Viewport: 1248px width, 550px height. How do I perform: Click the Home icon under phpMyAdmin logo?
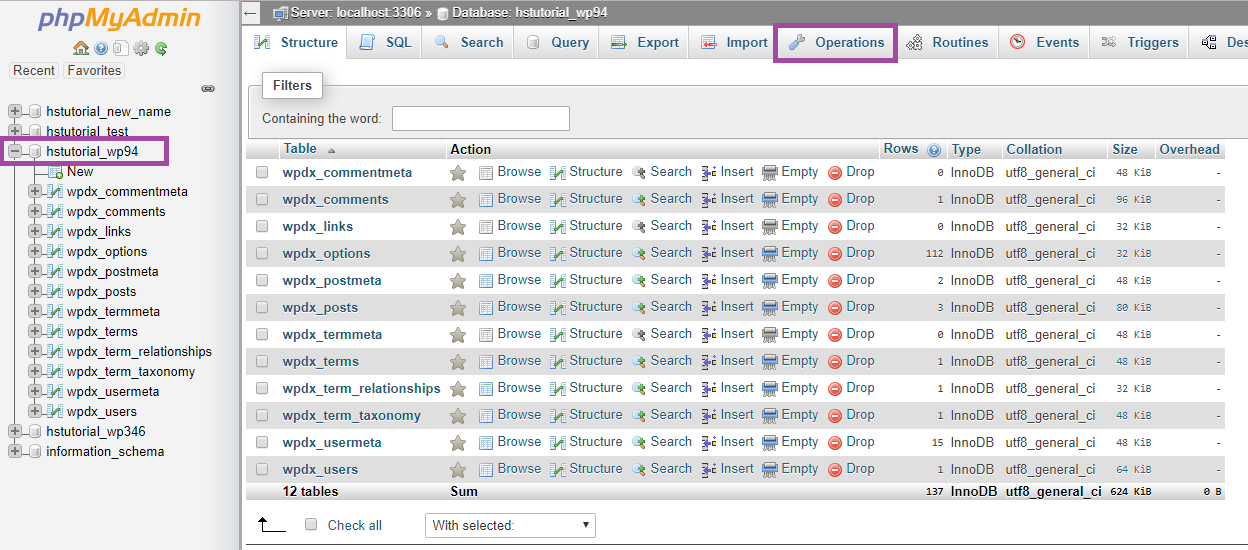point(81,48)
